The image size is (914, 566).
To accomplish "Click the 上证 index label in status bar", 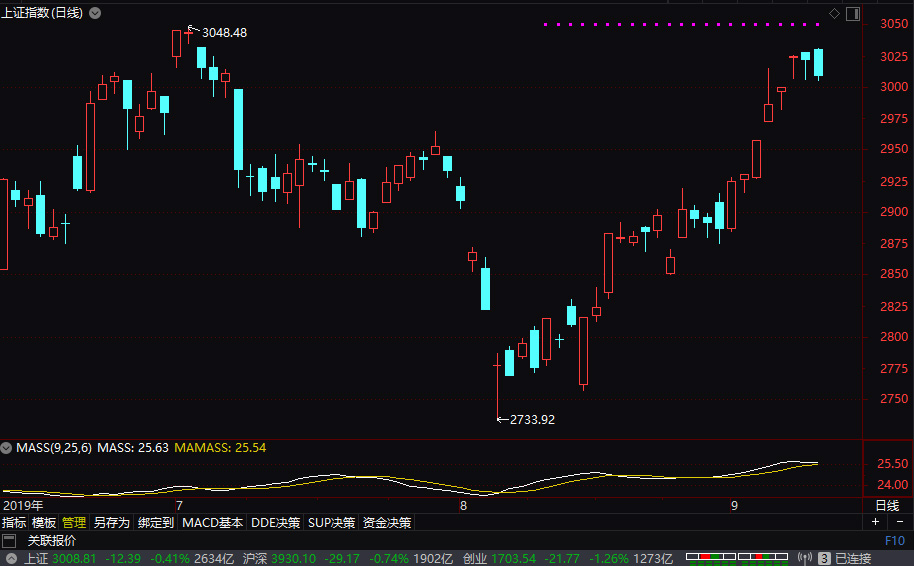I will click(x=36, y=558).
